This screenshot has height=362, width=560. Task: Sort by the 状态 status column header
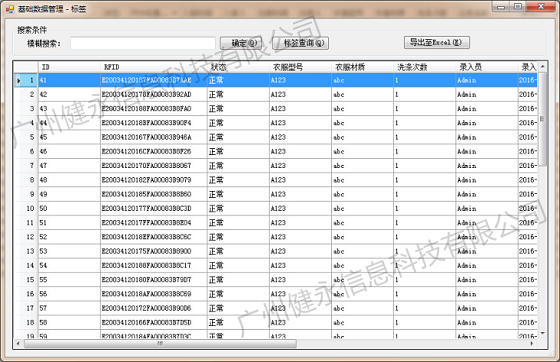[x=238, y=67]
